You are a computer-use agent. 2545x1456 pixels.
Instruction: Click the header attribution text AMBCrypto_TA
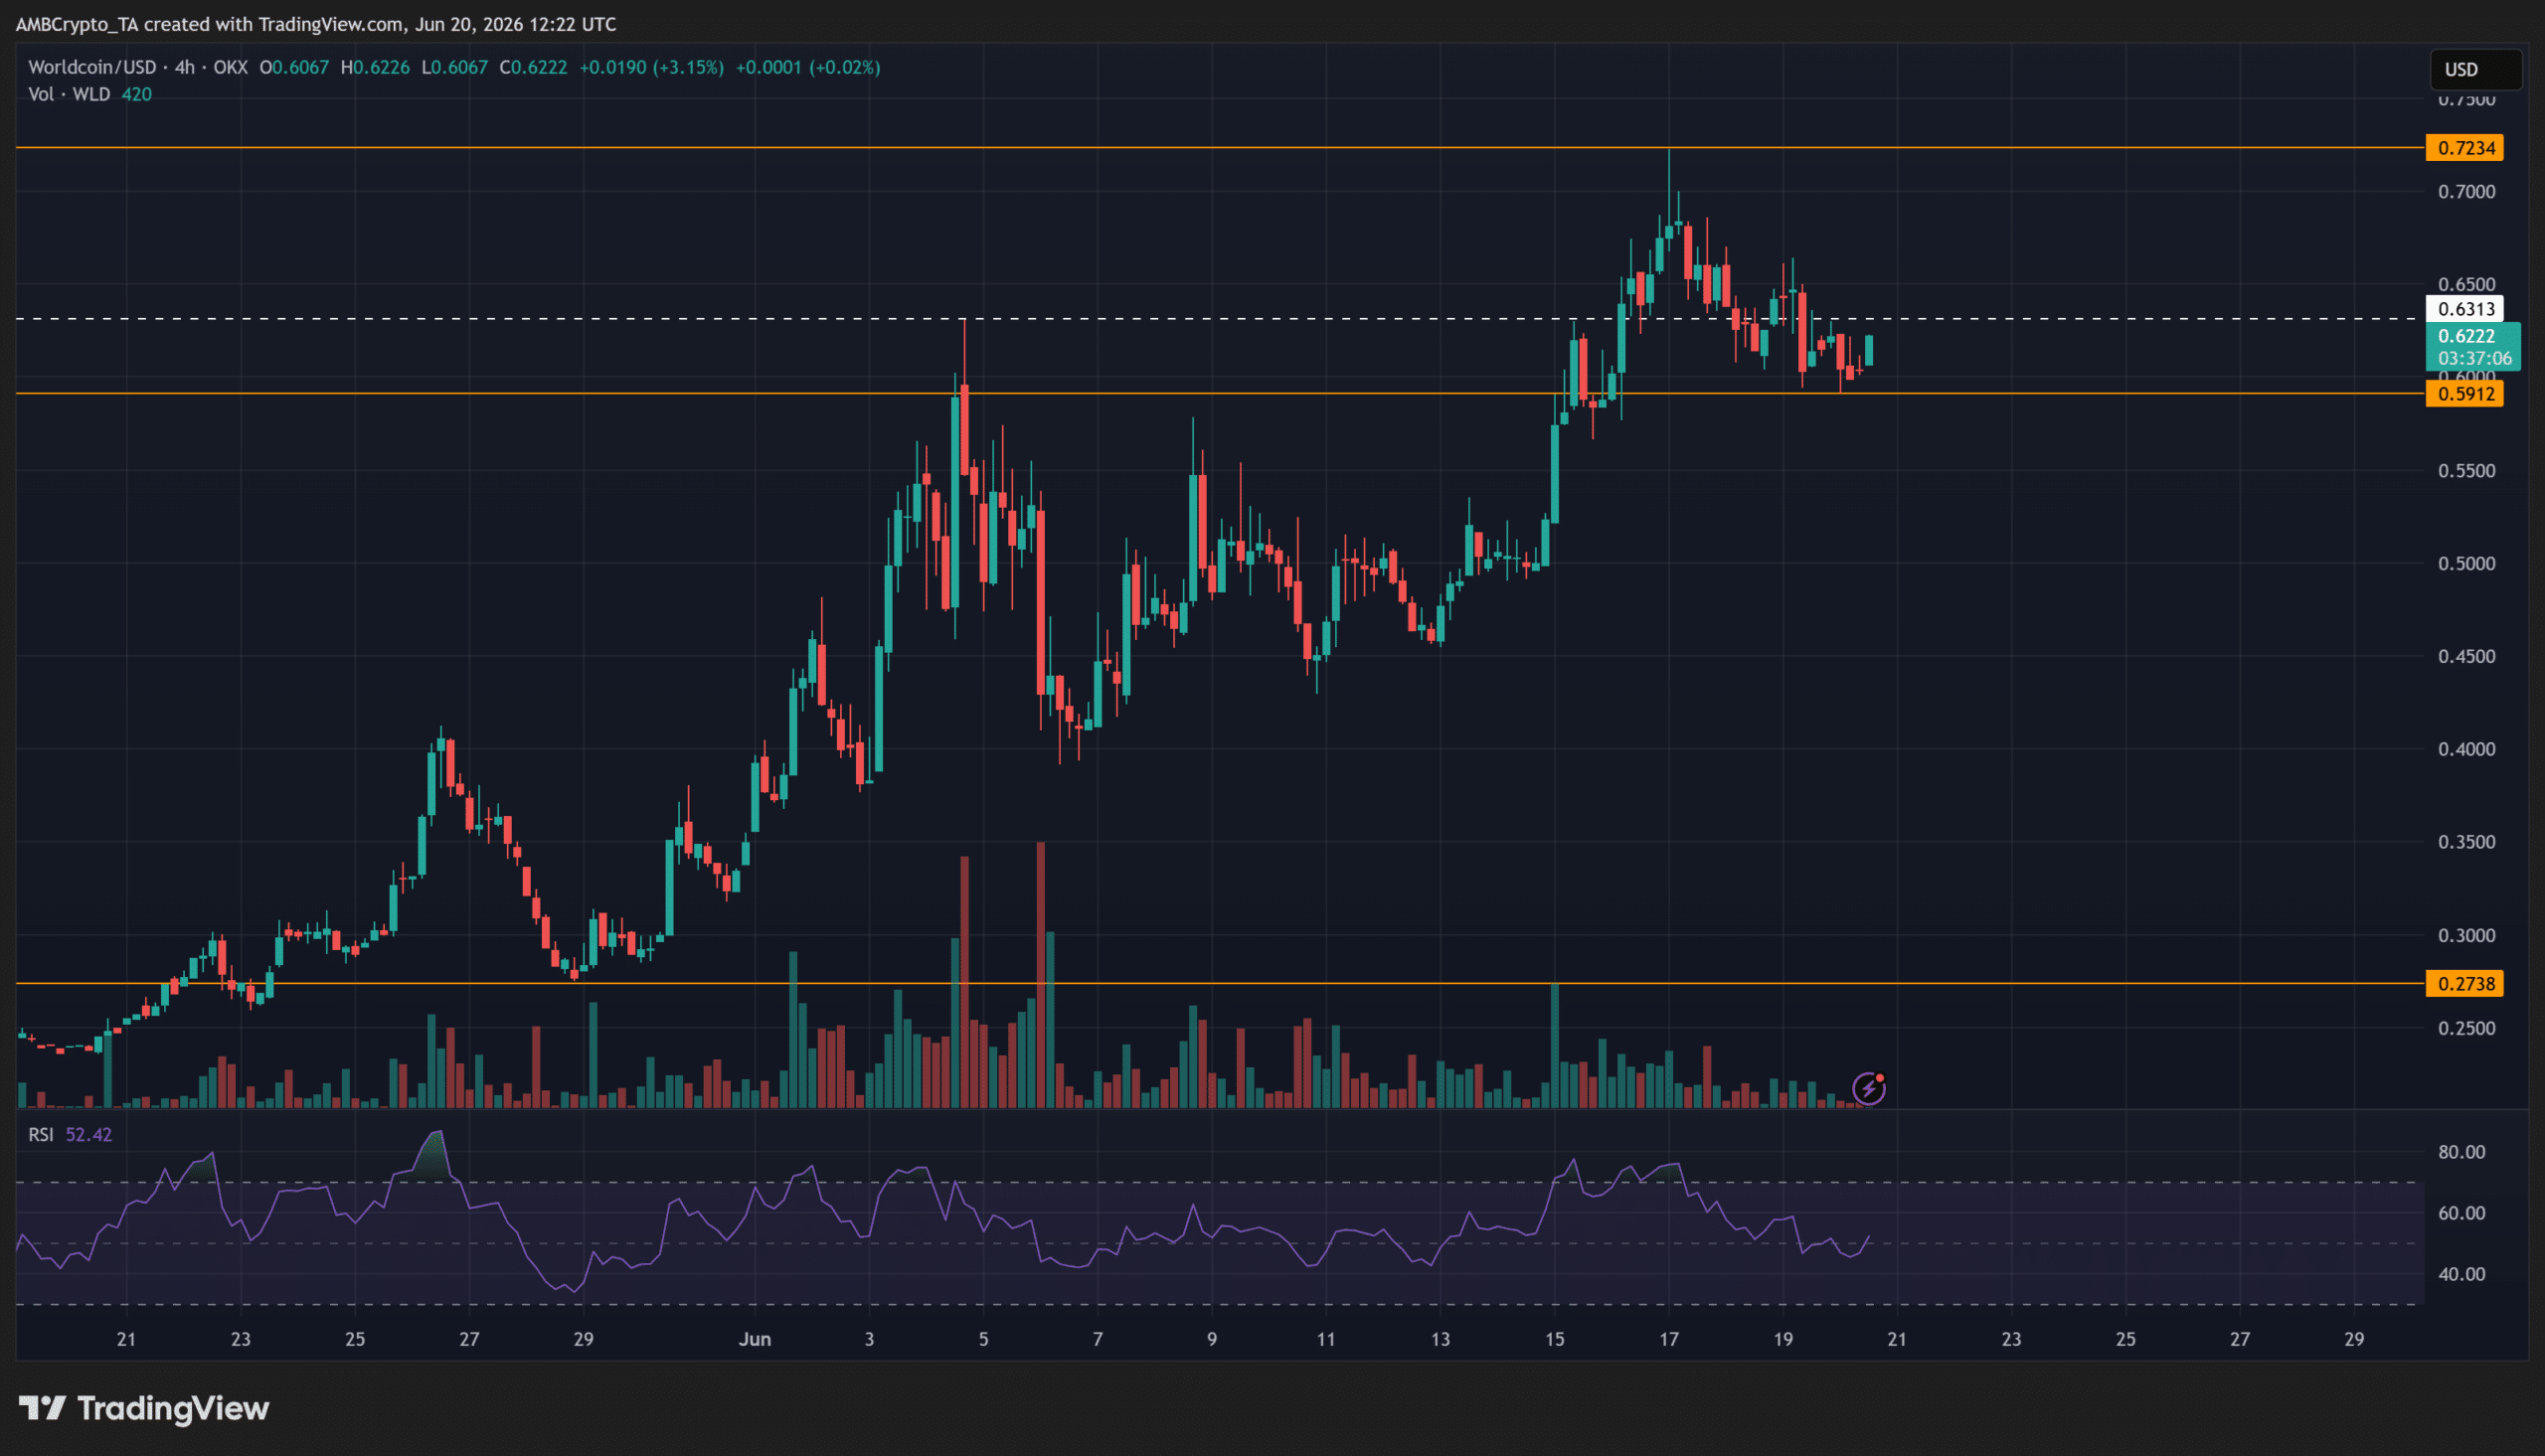(x=77, y=24)
